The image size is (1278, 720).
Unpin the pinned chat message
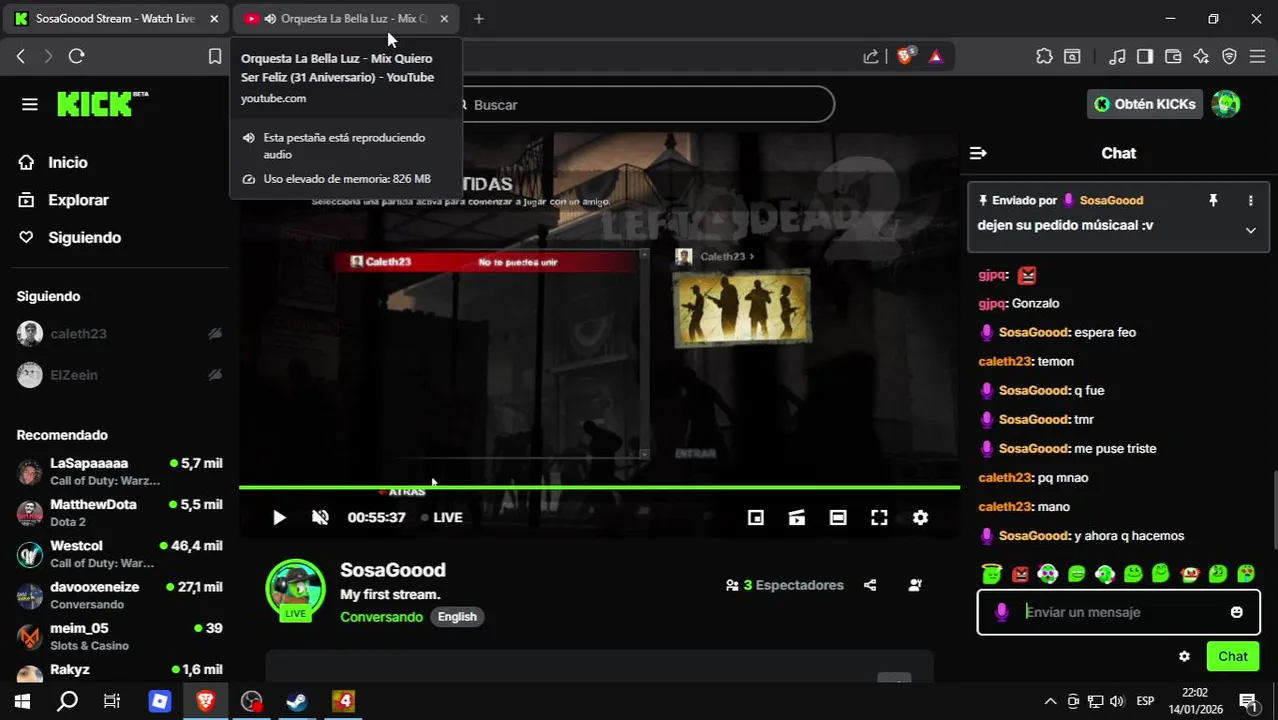[1213, 200]
